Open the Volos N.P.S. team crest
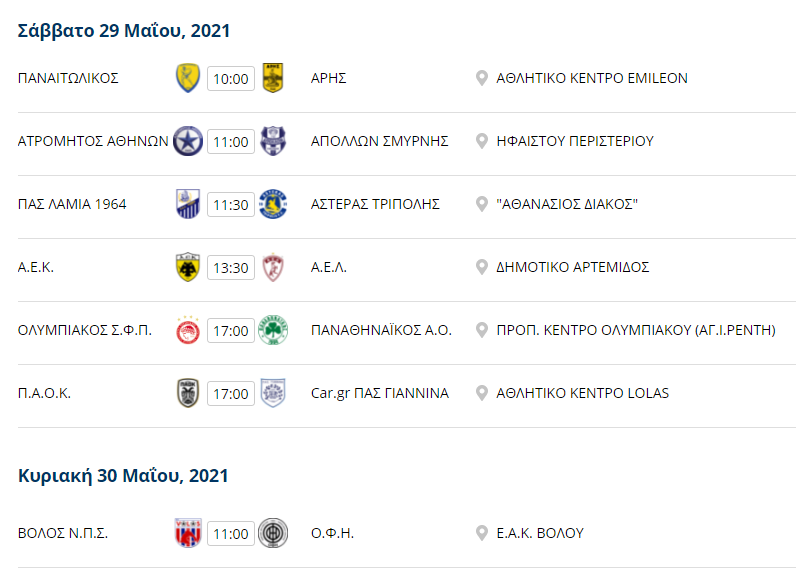 (x=188, y=533)
